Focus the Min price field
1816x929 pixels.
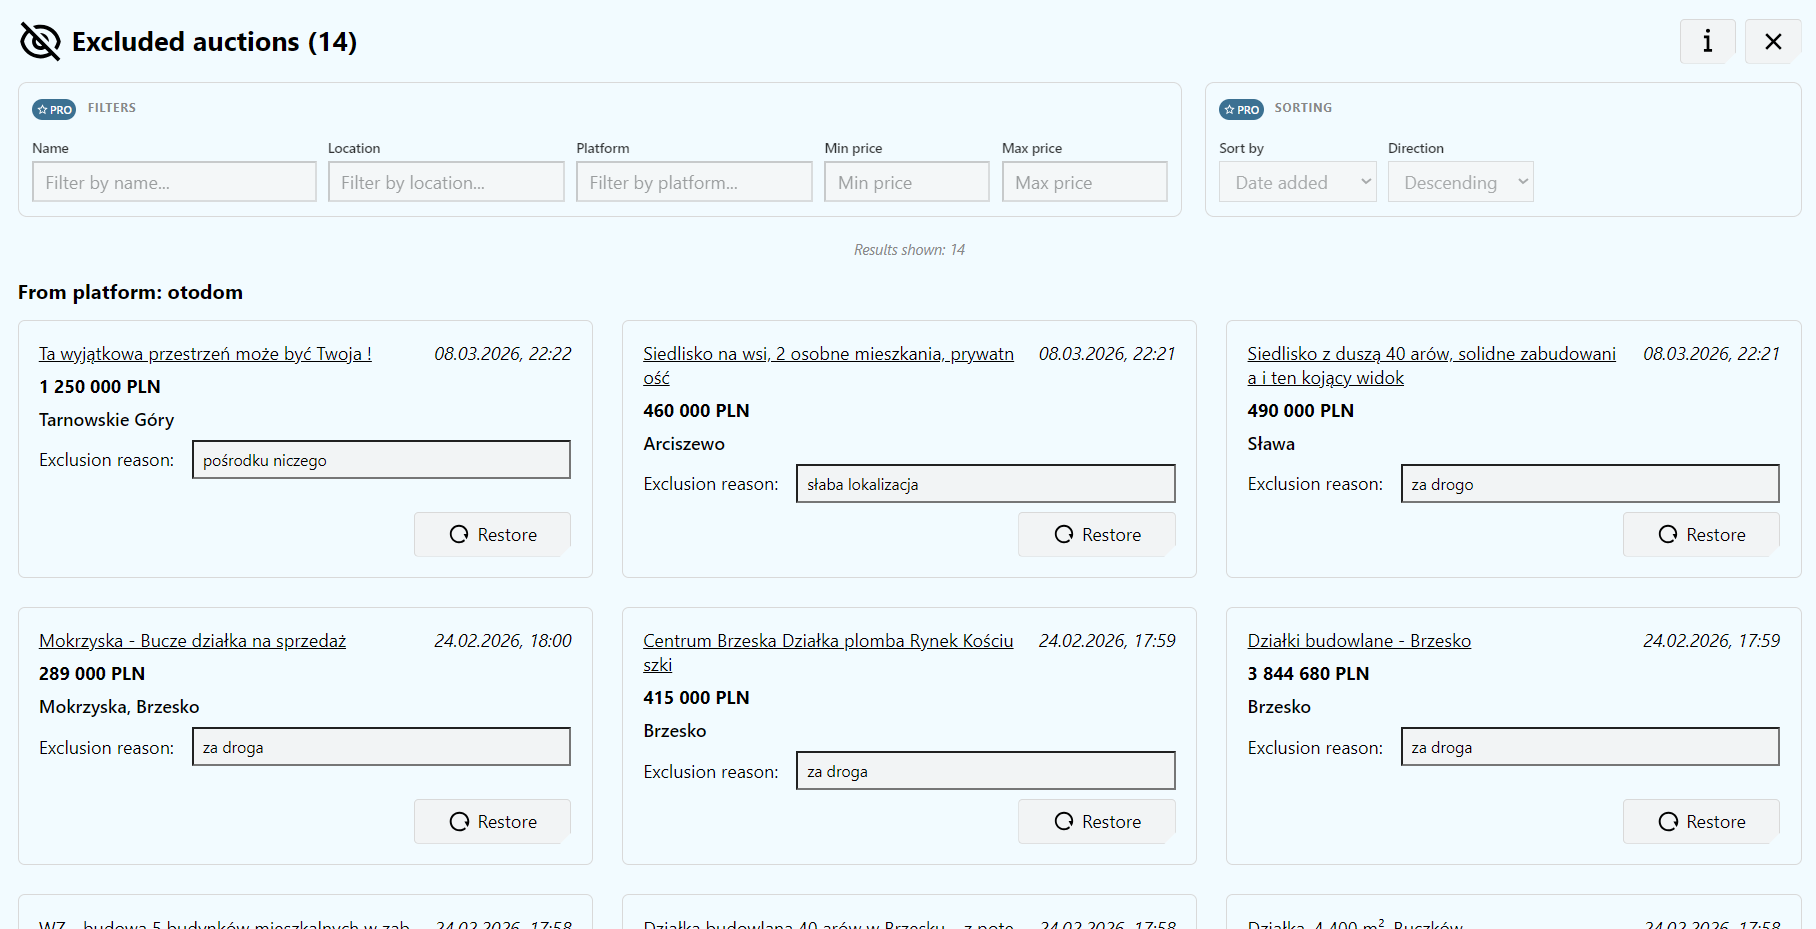[906, 182]
